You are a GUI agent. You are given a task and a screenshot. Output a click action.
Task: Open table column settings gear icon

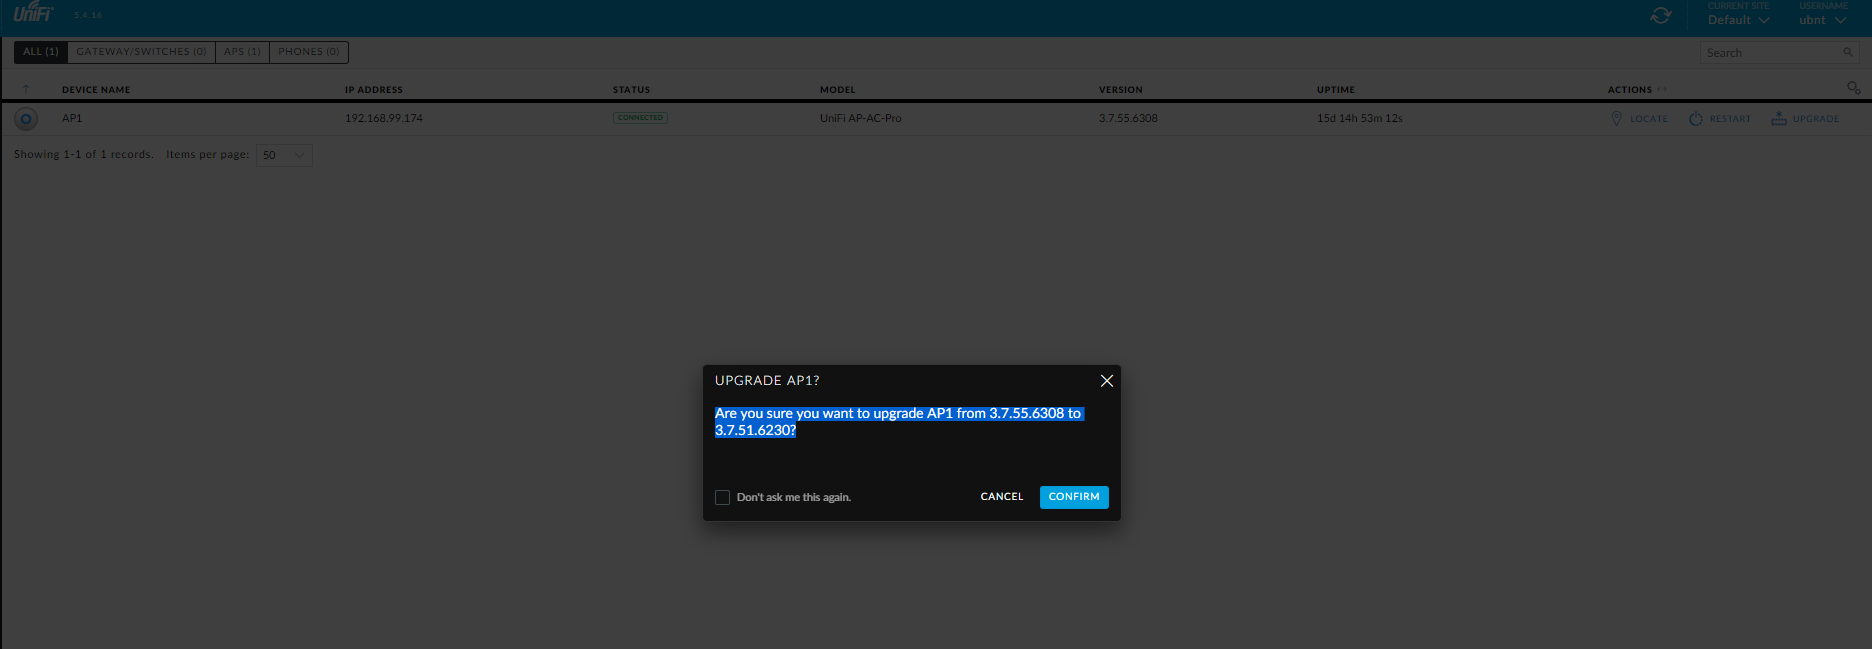click(1853, 88)
